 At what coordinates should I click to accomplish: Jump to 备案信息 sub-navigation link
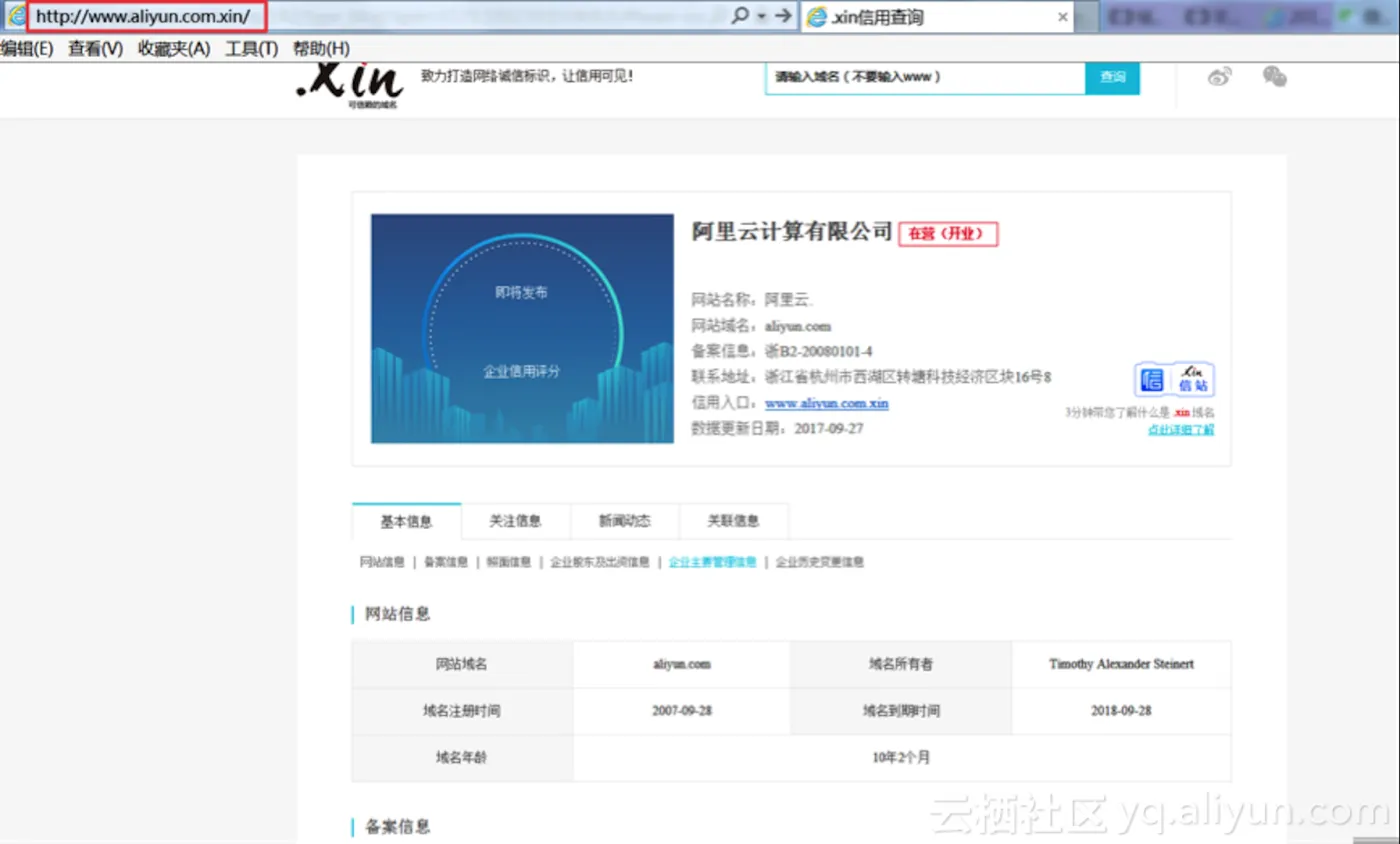pos(446,562)
